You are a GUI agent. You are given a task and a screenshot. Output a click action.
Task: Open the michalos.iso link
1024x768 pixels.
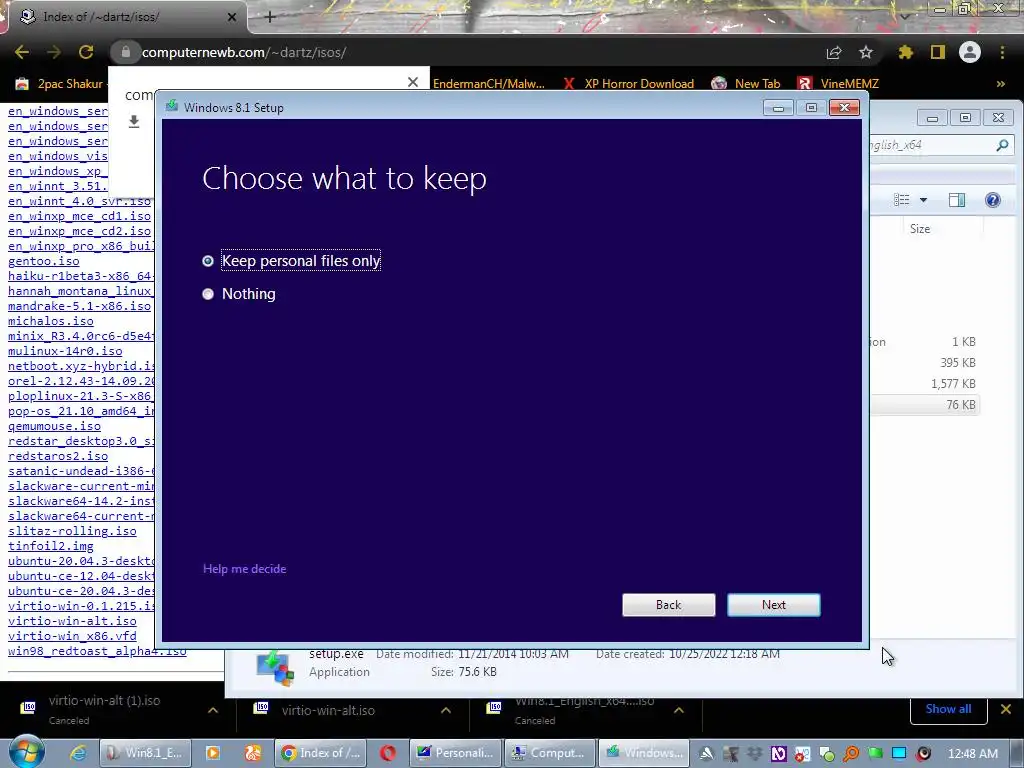coord(51,321)
